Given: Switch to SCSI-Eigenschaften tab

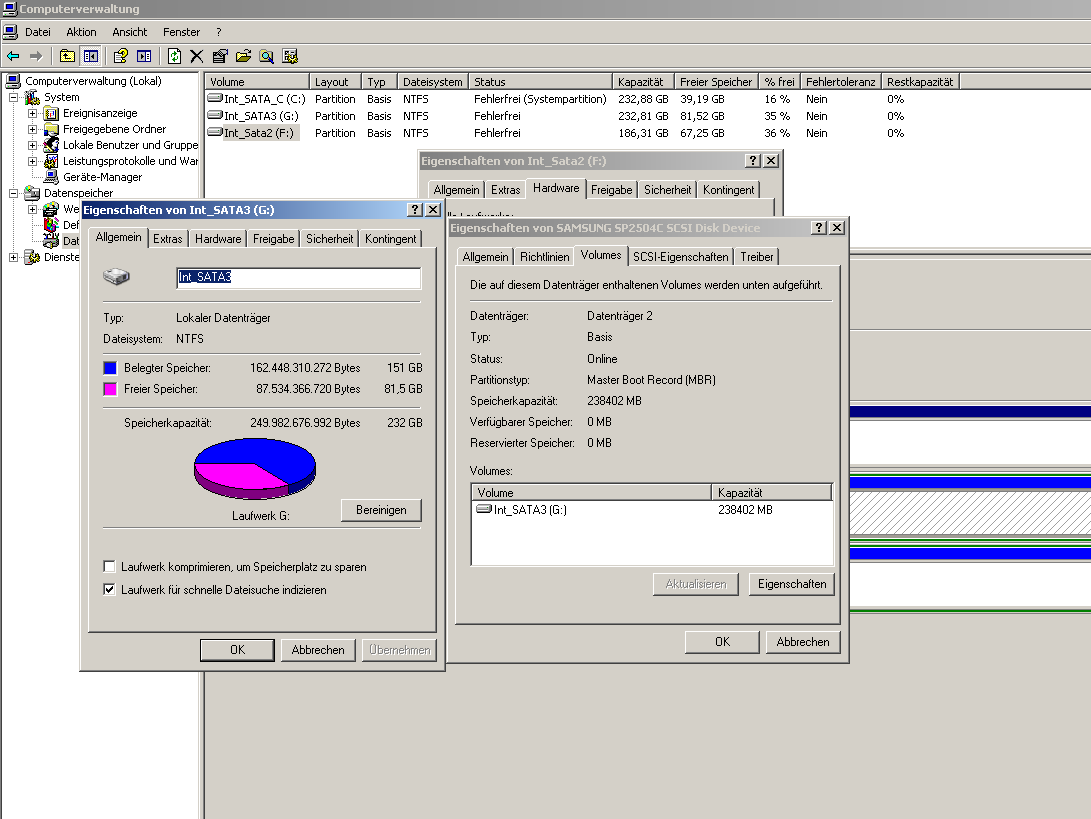Looking at the screenshot, I should pyautogui.click(x=680, y=257).
